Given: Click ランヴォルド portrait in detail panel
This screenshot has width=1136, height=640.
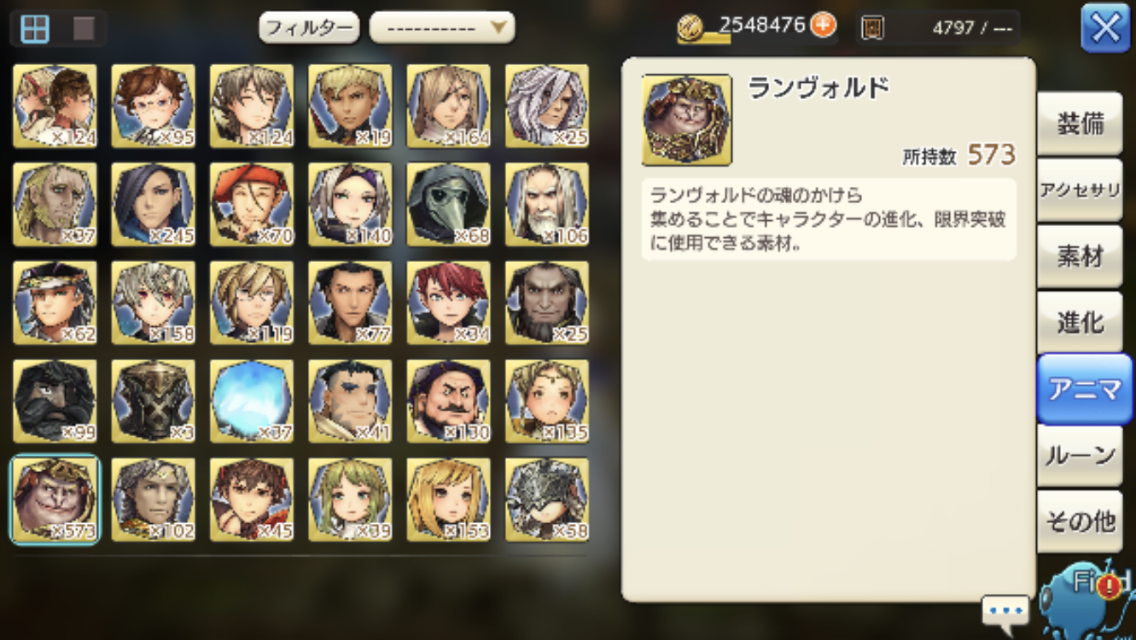Looking at the screenshot, I should click(687, 120).
